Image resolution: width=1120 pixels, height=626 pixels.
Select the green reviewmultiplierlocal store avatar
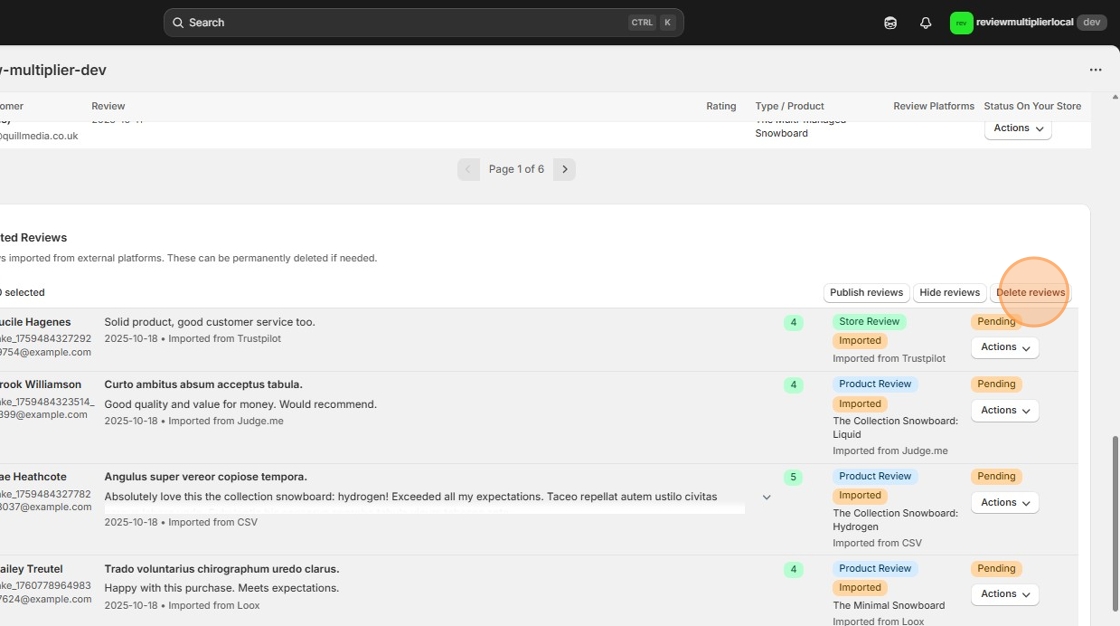961,22
